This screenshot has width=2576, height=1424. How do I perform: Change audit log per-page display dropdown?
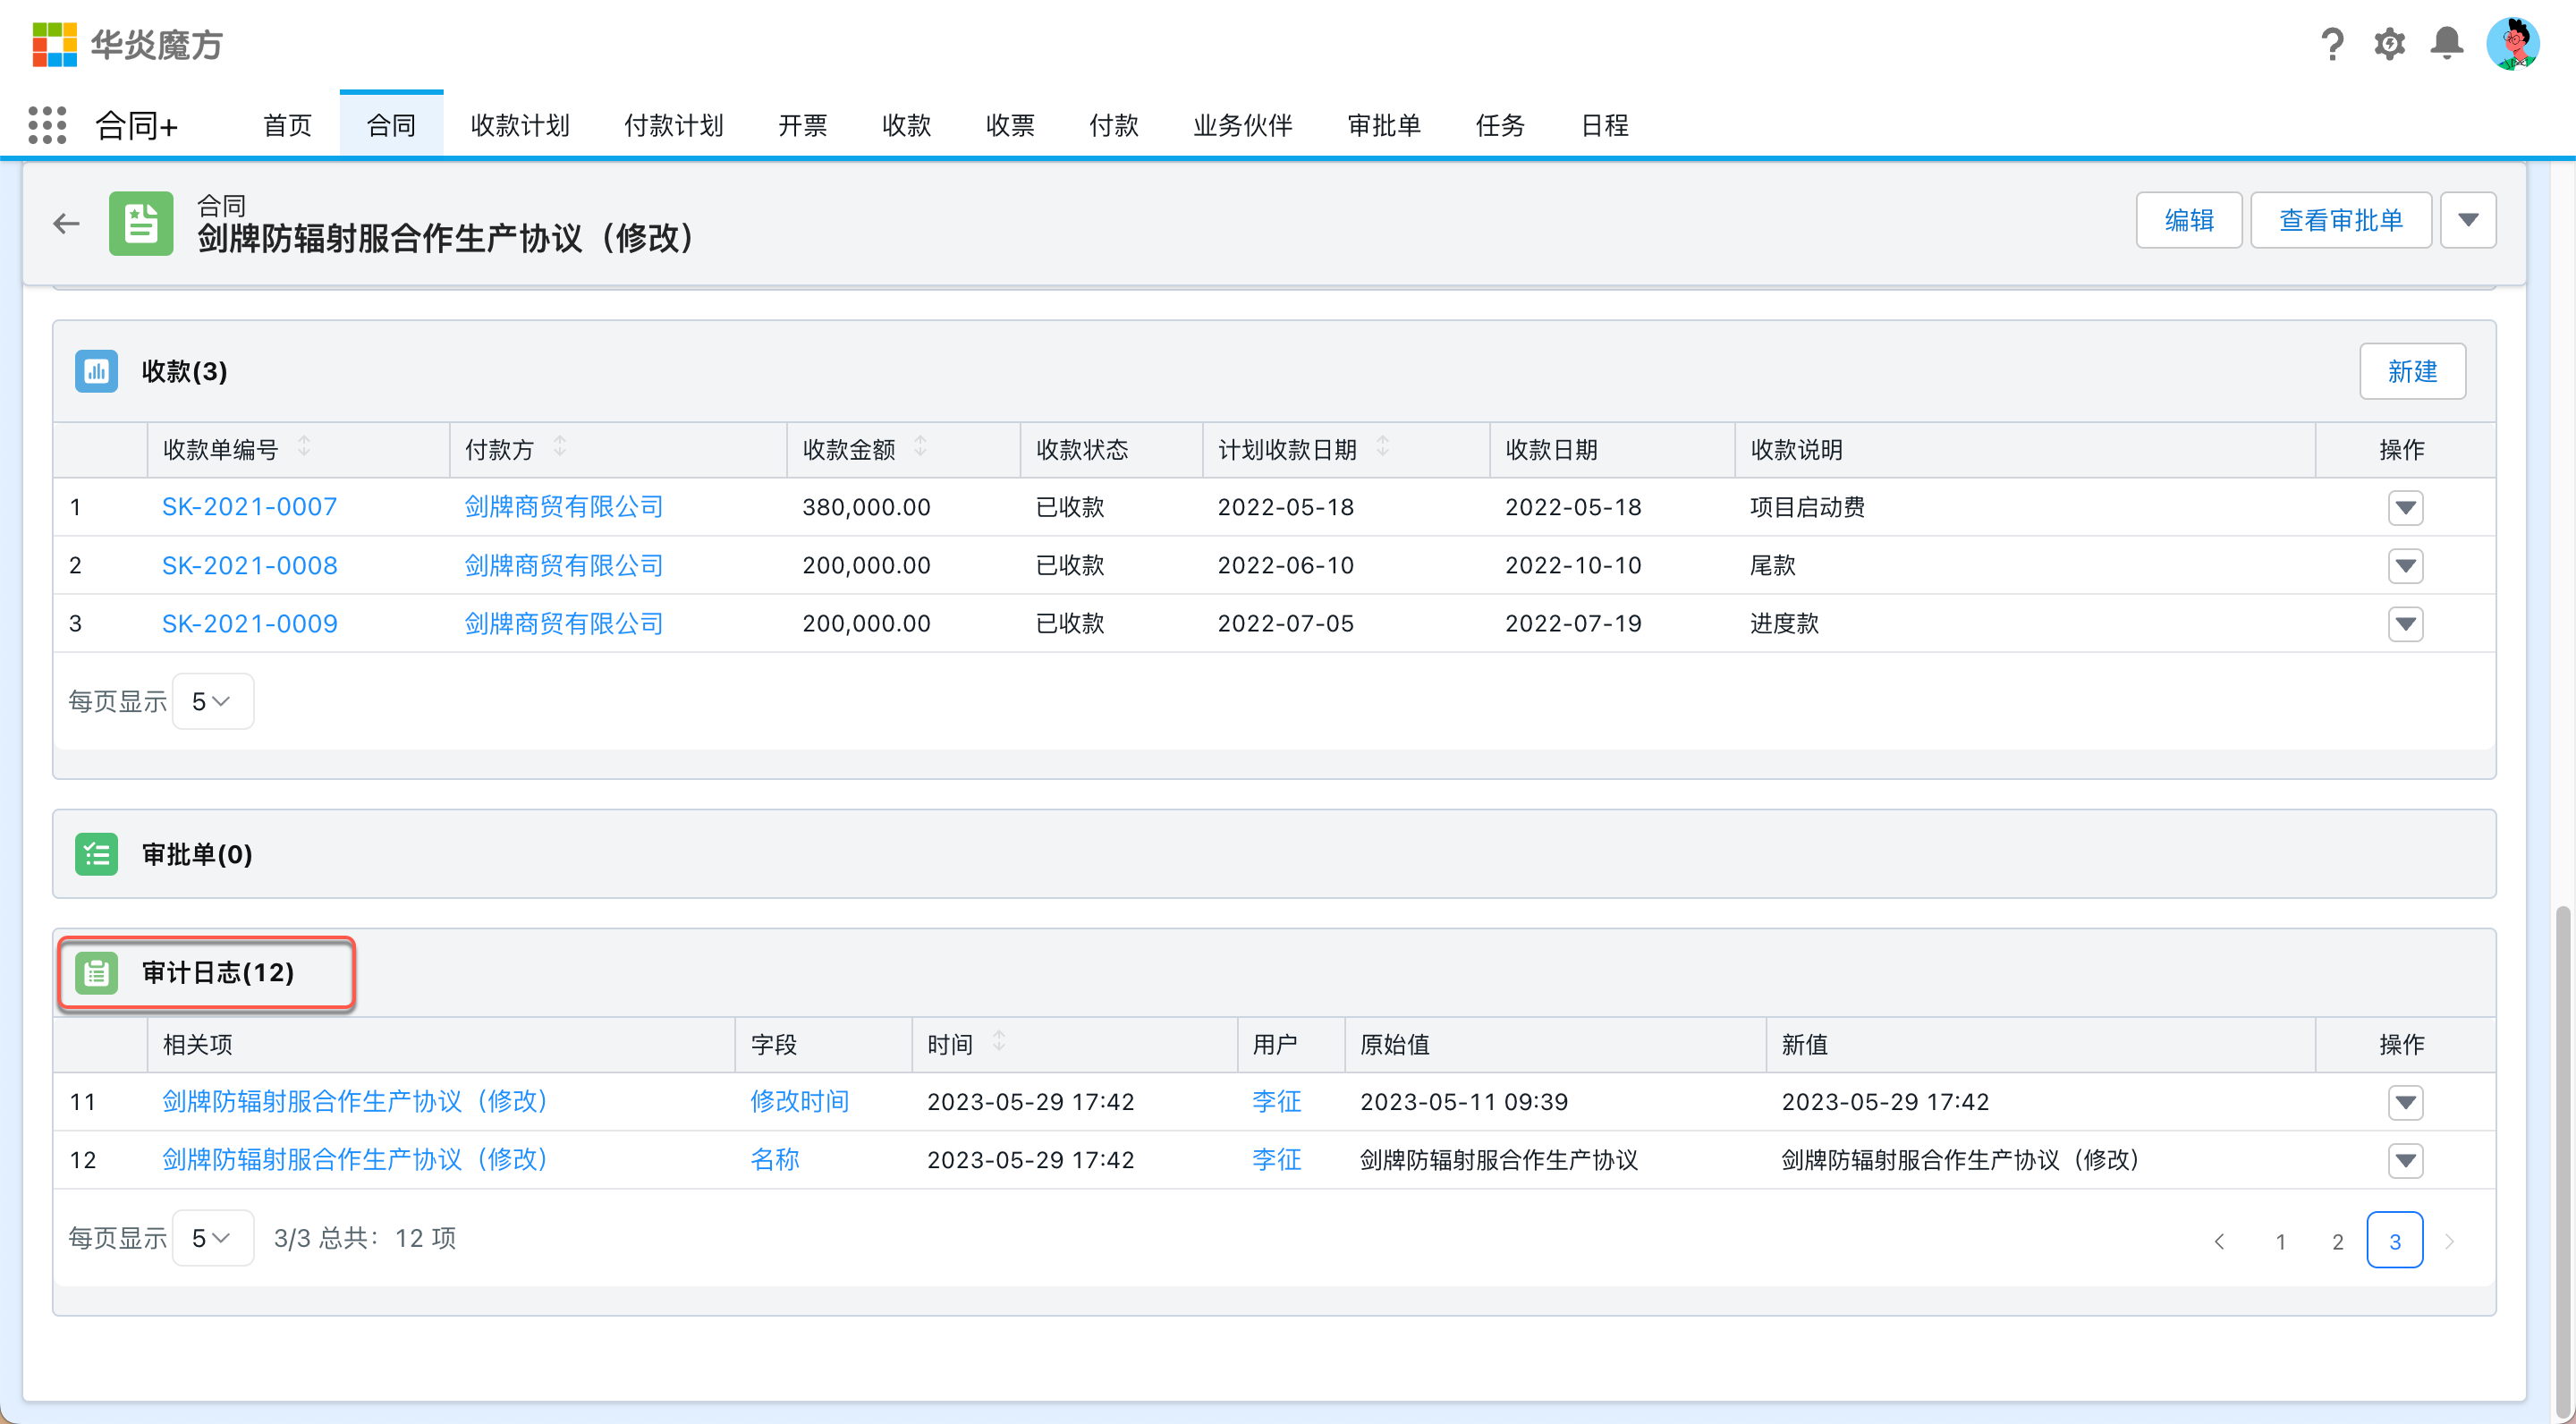pyautogui.click(x=212, y=1238)
